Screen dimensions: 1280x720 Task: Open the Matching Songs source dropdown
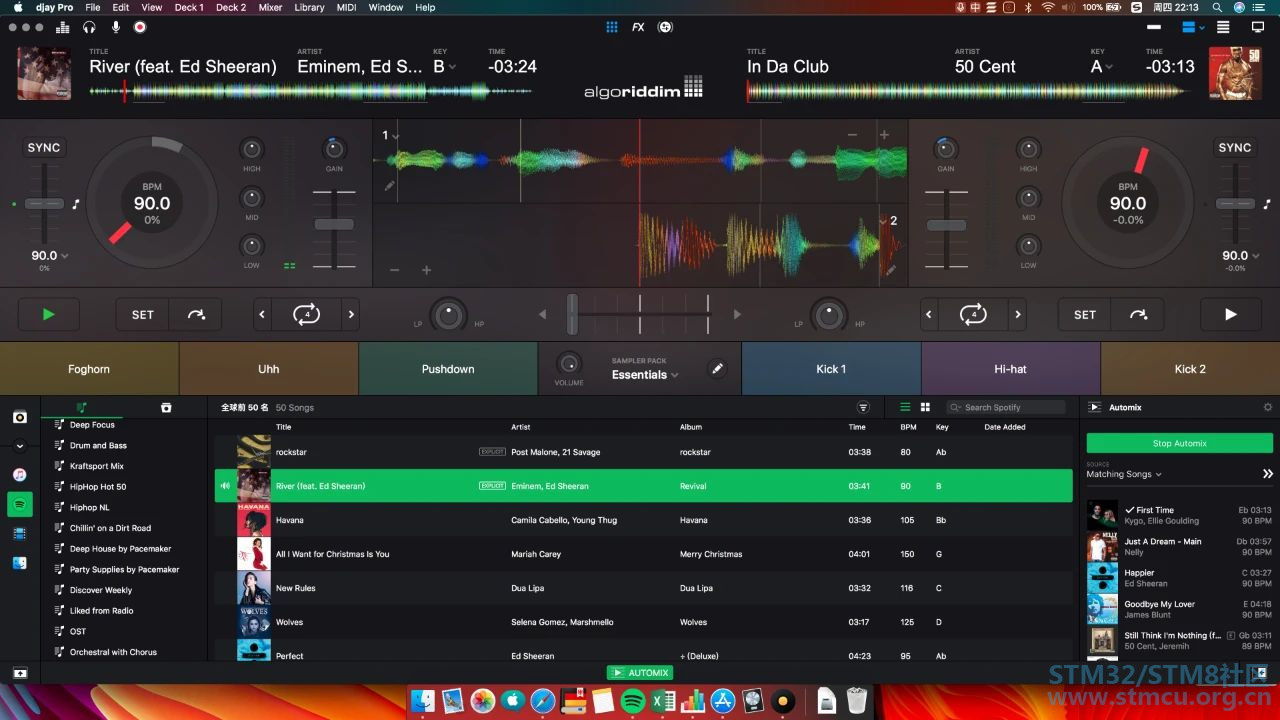pos(1124,474)
